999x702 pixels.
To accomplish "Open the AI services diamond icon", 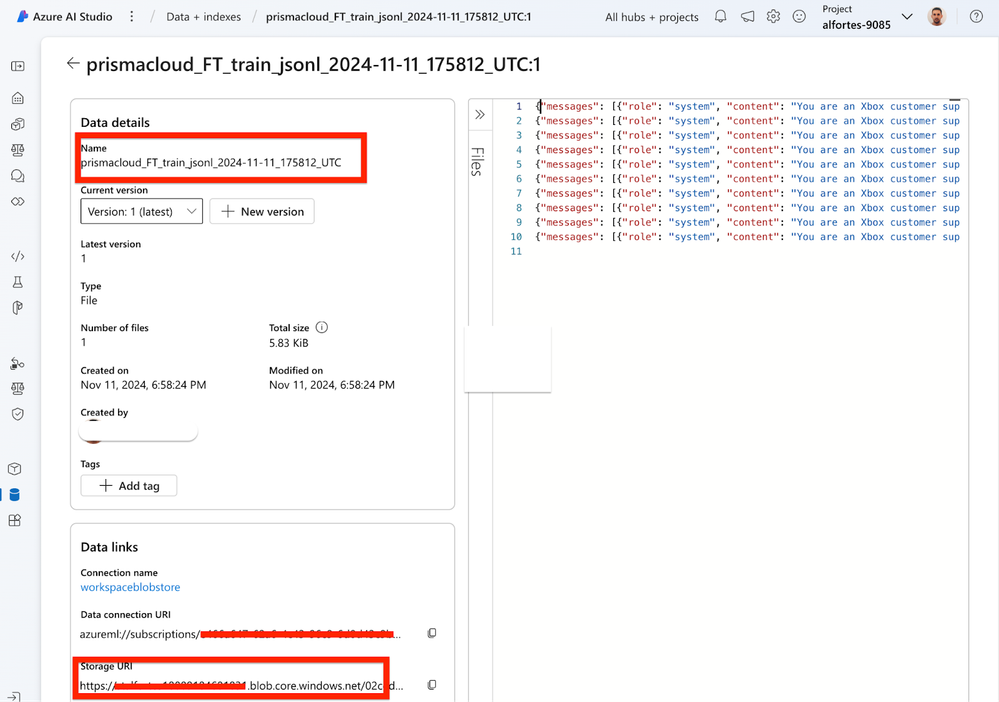I will [18, 201].
